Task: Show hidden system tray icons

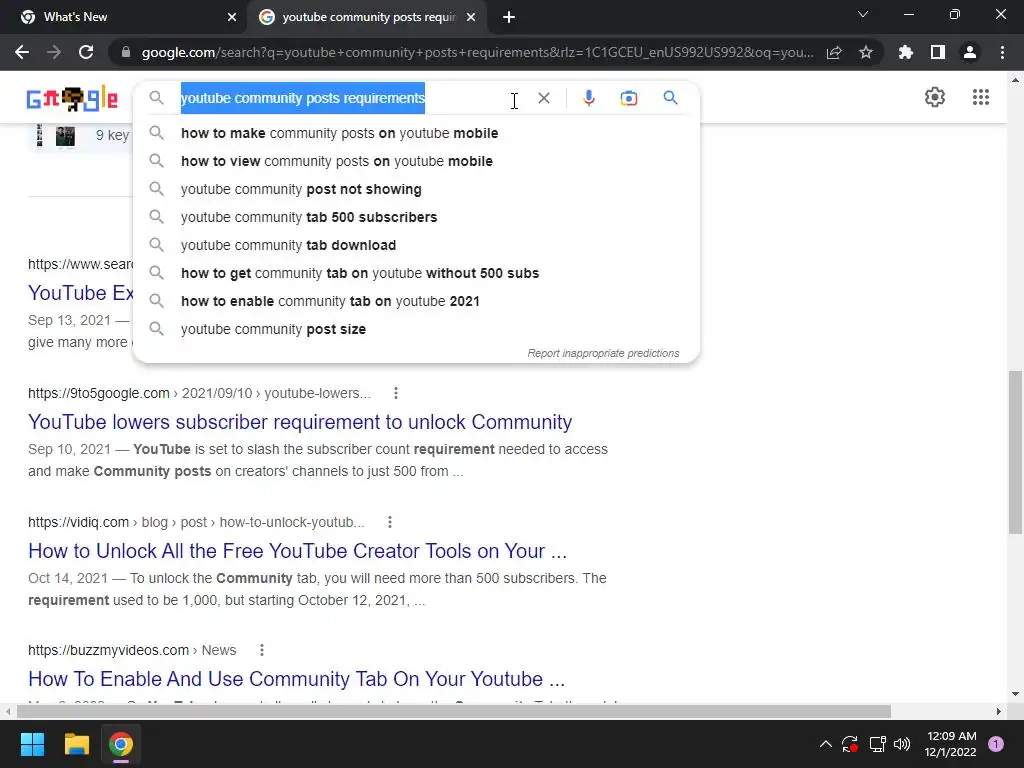Action: (825, 744)
